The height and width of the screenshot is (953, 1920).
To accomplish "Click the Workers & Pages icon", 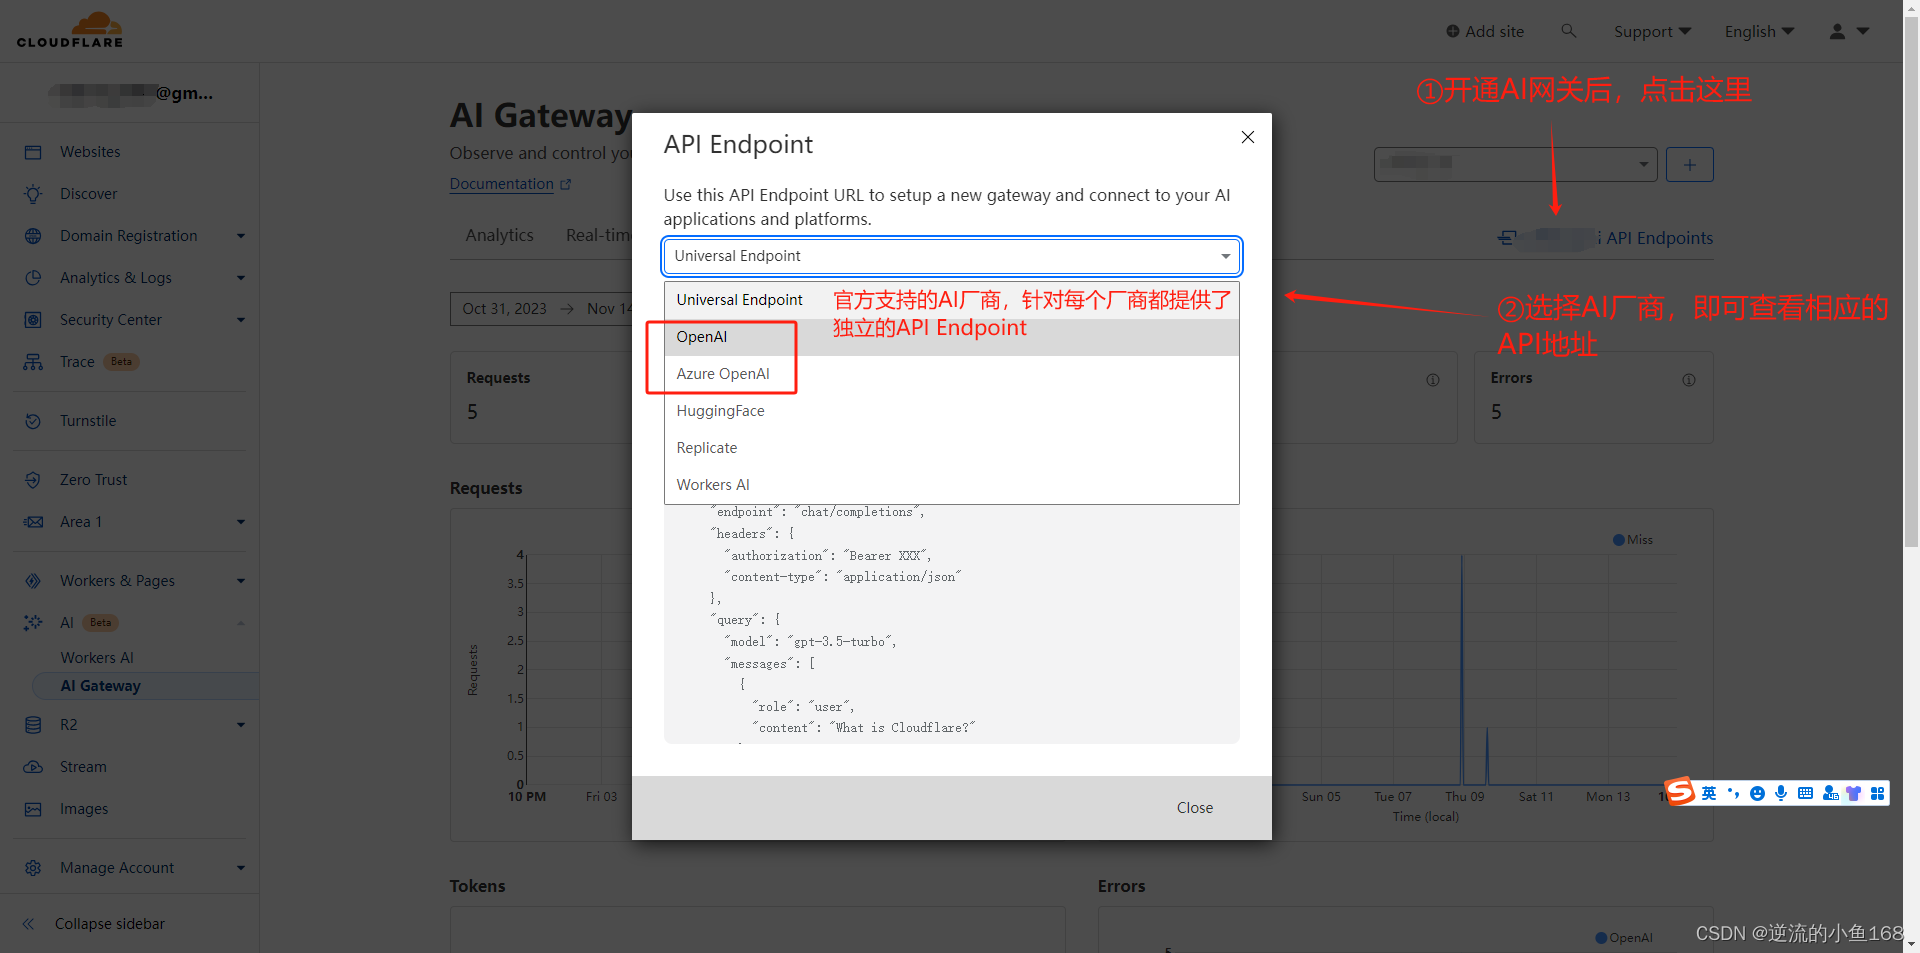I will click(x=33, y=581).
